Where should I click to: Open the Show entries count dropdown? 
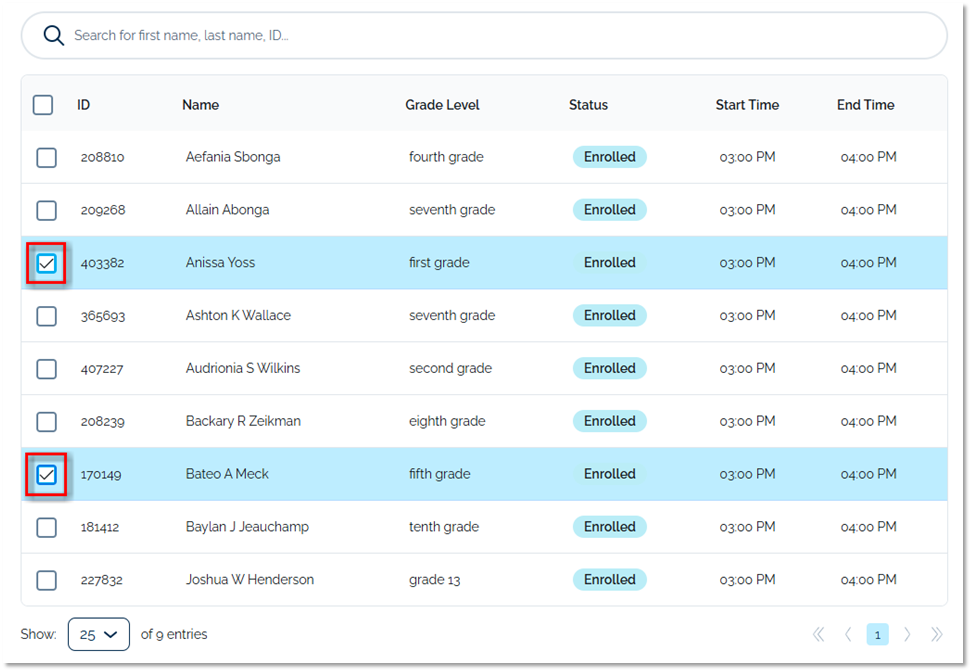[99, 634]
